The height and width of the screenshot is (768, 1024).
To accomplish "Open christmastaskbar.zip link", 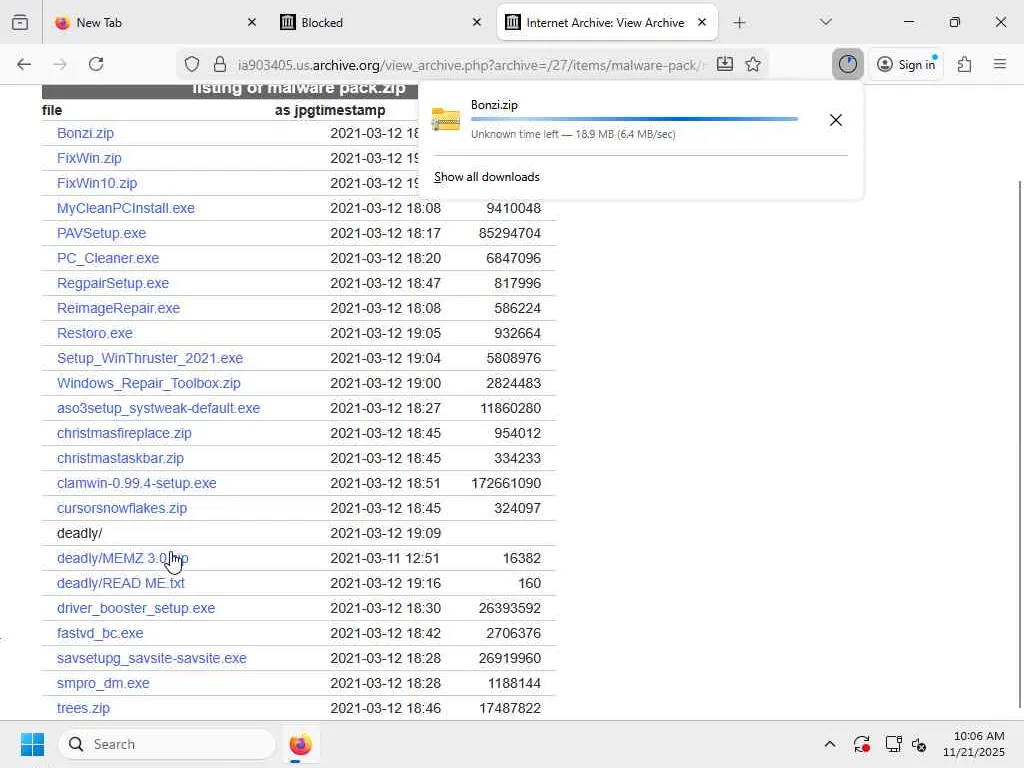I will tap(120, 458).
